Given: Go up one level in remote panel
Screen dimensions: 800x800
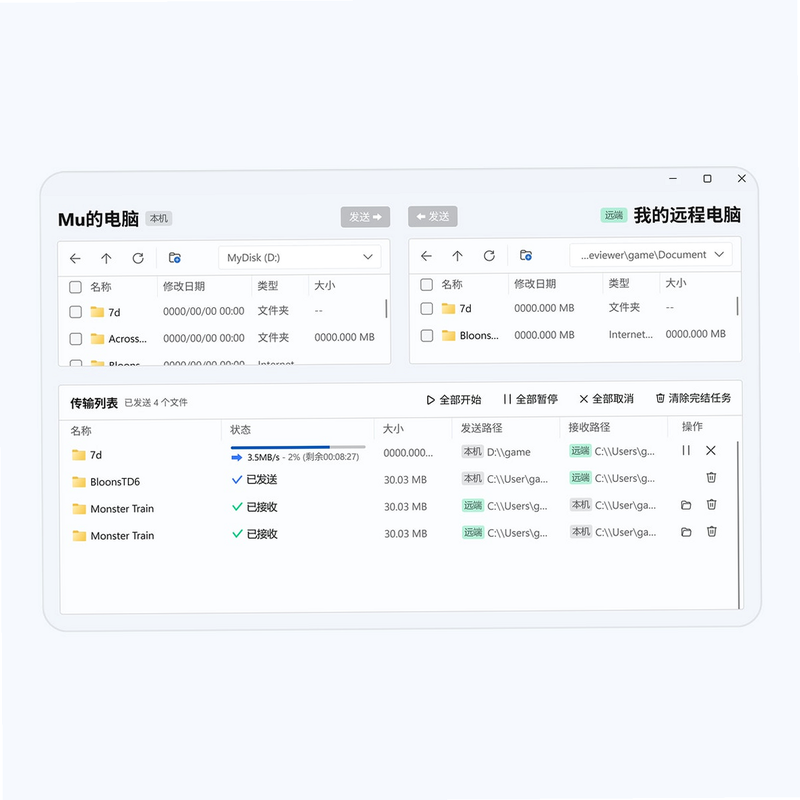Looking at the screenshot, I should 457,256.
